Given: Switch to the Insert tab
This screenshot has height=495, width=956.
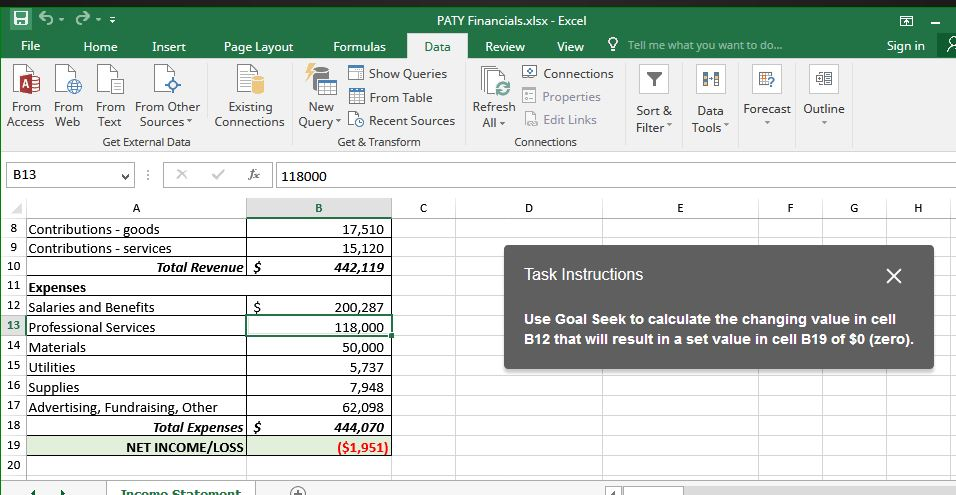Looking at the screenshot, I should tap(169, 46).
